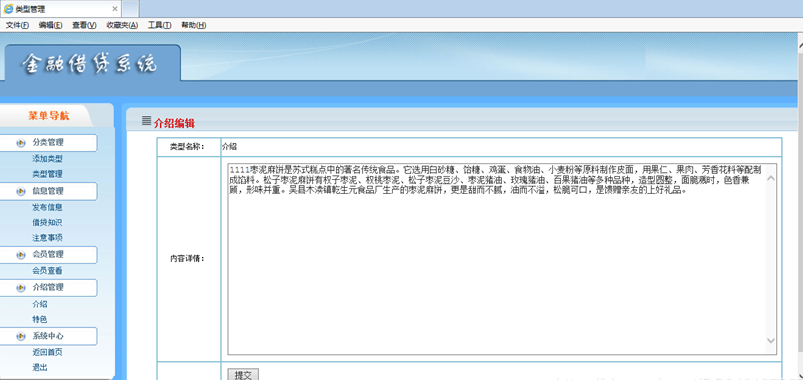Collapse the 分类管理 menu group
The image size is (803, 380).
tap(48, 143)
